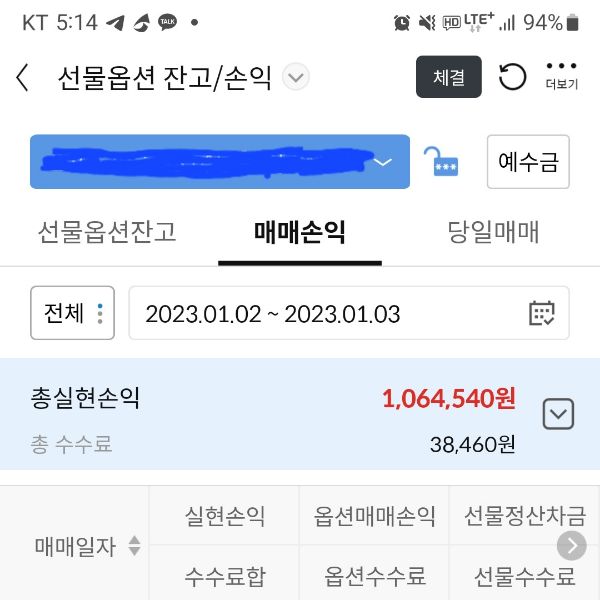Tap the grey right-arrow scroll button in table

click(x=572, y=545)
